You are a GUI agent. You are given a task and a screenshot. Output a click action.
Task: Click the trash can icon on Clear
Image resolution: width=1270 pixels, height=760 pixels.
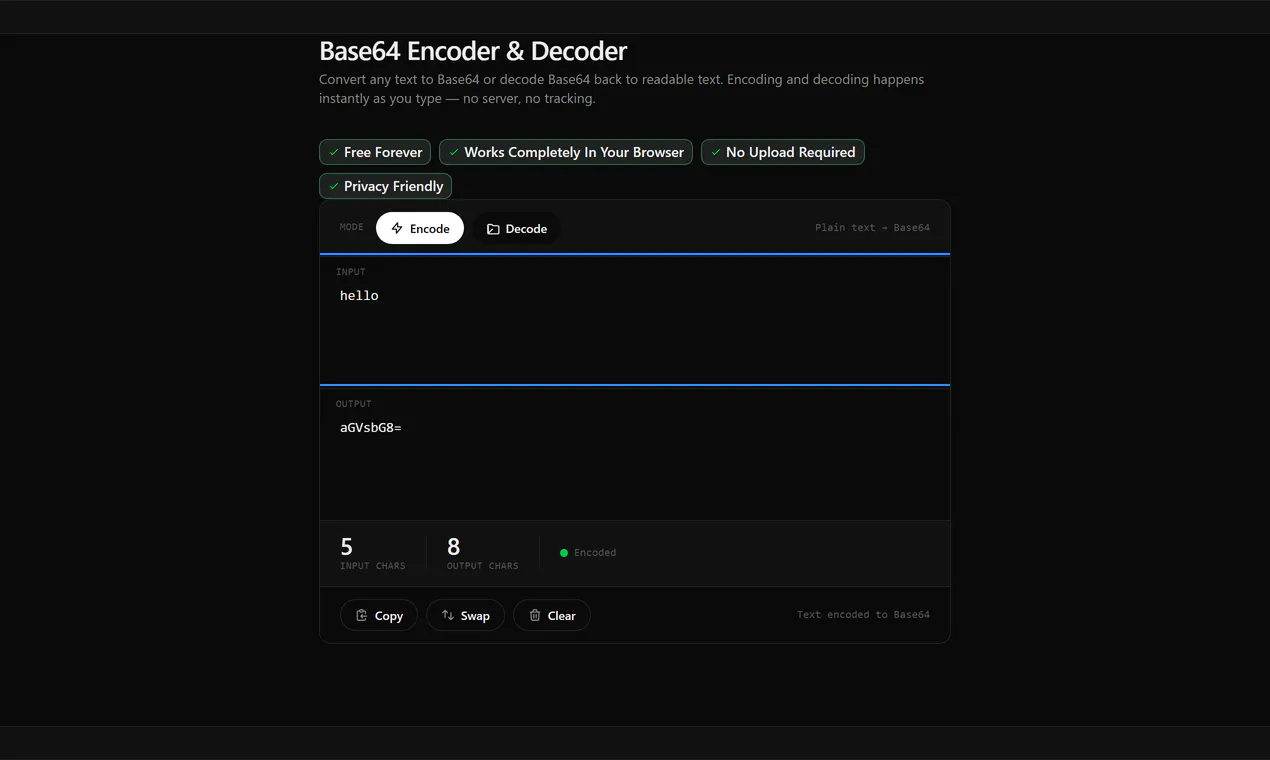535,615
